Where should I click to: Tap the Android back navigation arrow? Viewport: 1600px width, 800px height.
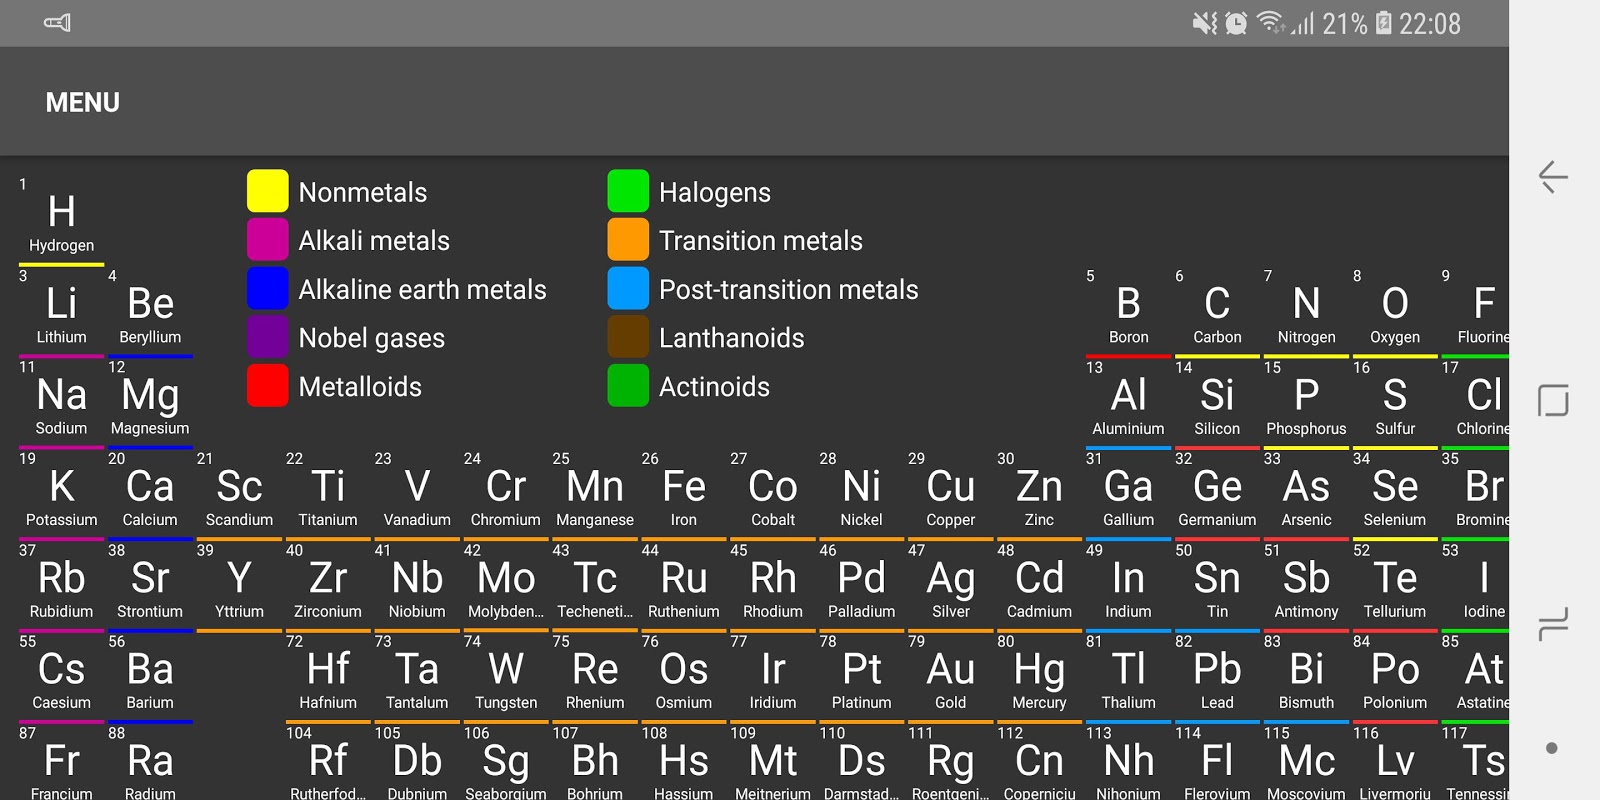click(x=1553, y=177)
